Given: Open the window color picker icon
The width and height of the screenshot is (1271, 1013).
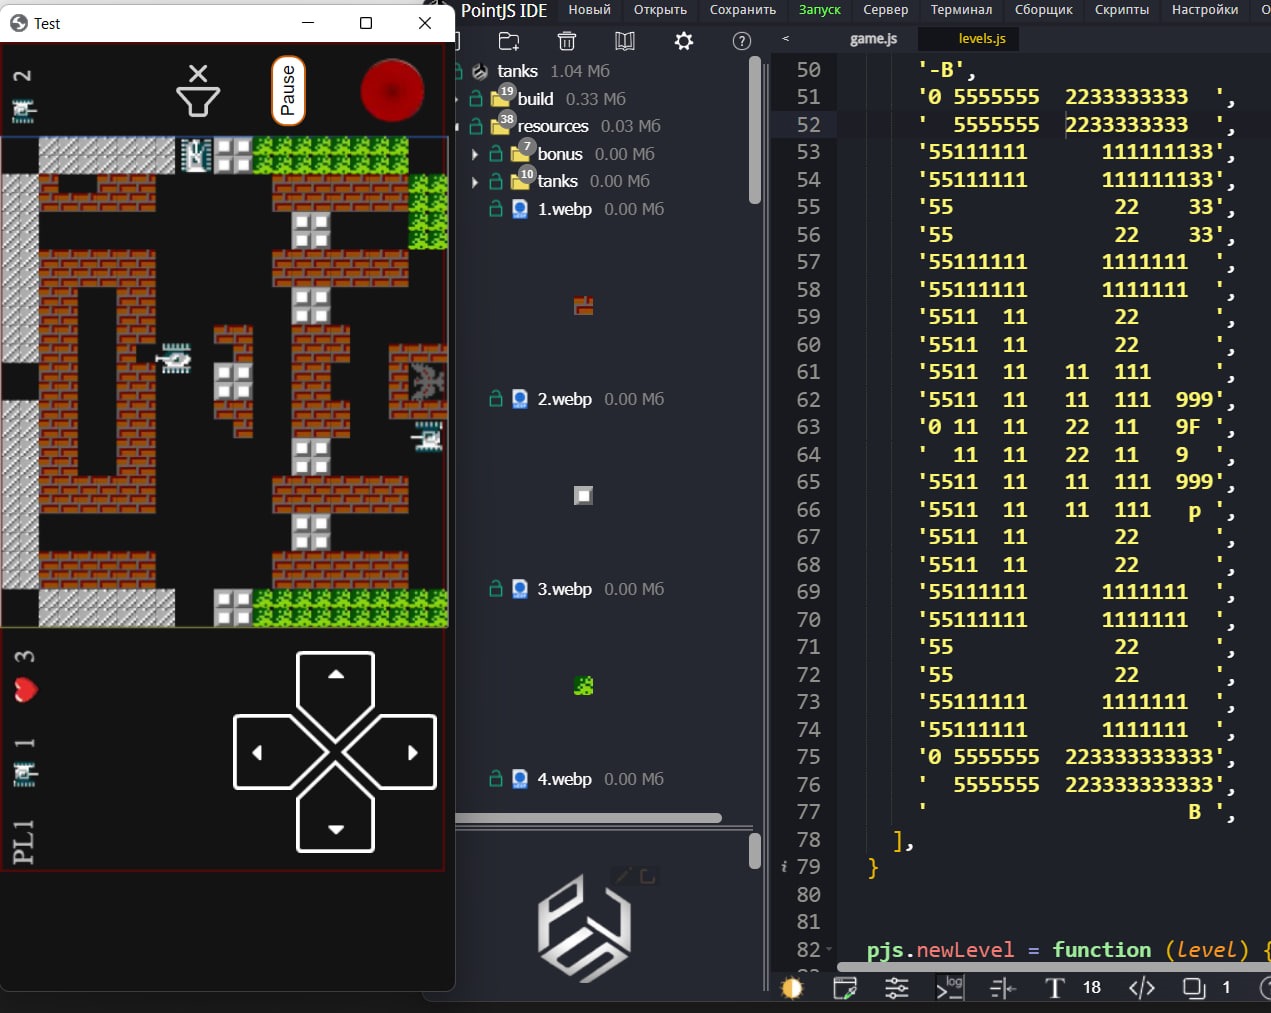Looking at the screenshot, I should (845, 988).
